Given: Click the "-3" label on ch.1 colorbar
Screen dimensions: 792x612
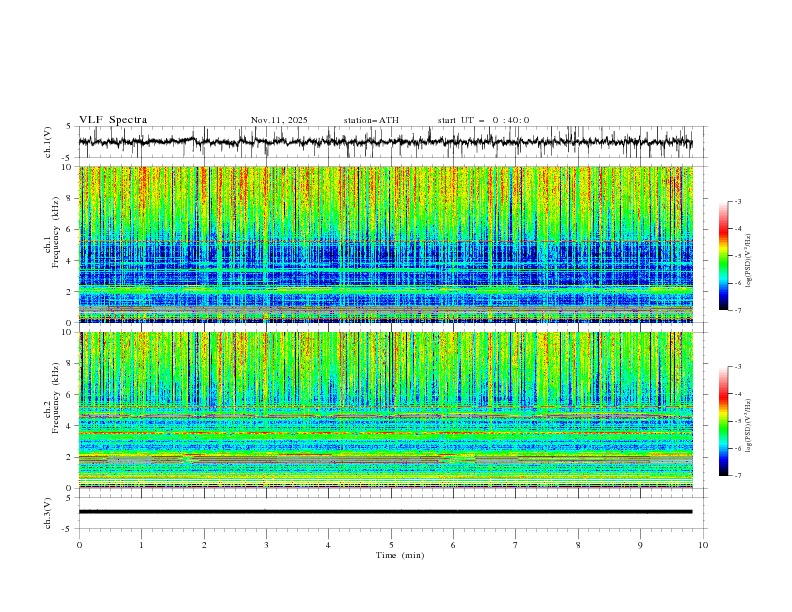Looking at the screenshot, I should point(737,201).
